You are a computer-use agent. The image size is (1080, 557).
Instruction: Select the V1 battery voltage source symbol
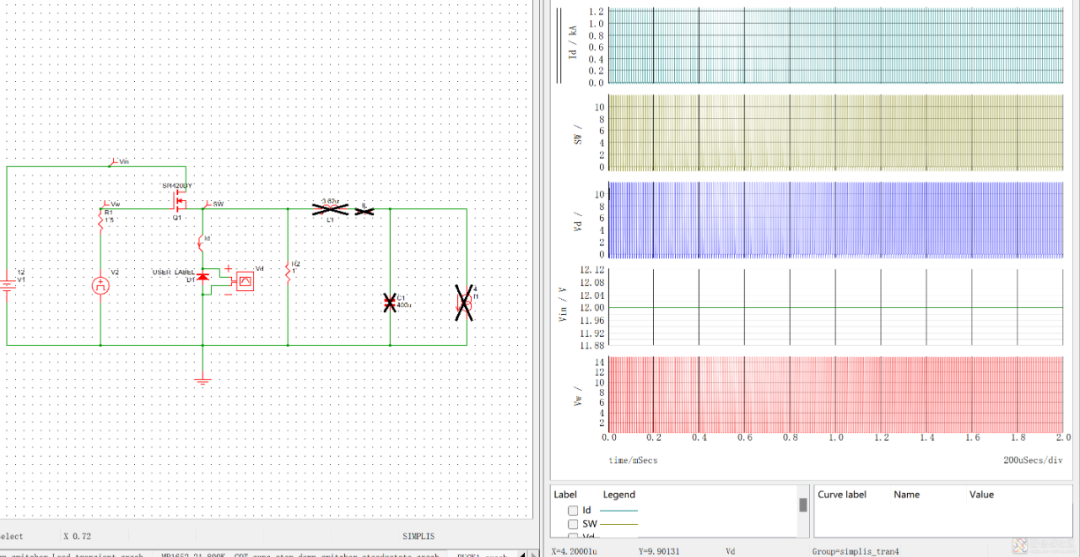7,285
